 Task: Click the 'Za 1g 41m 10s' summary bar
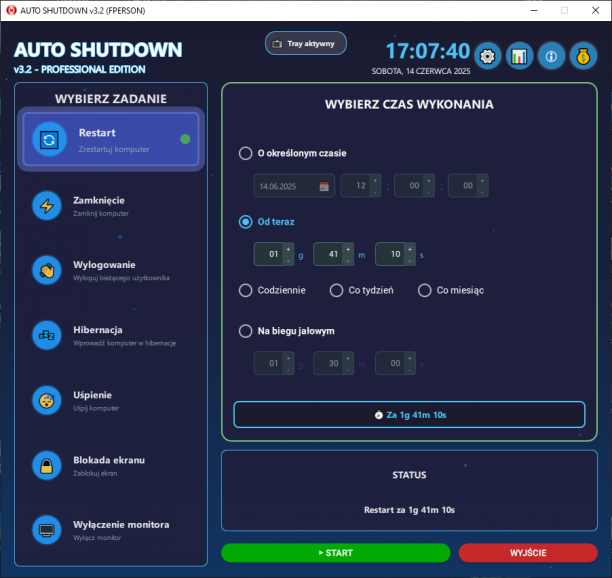tap(409, 414)
